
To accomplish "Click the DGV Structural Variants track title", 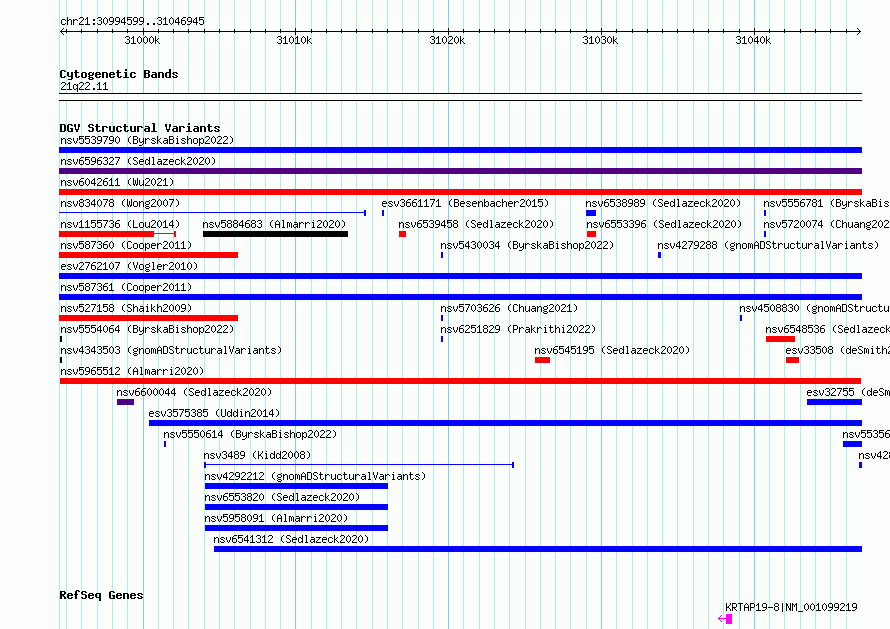I will pos(140,128).
